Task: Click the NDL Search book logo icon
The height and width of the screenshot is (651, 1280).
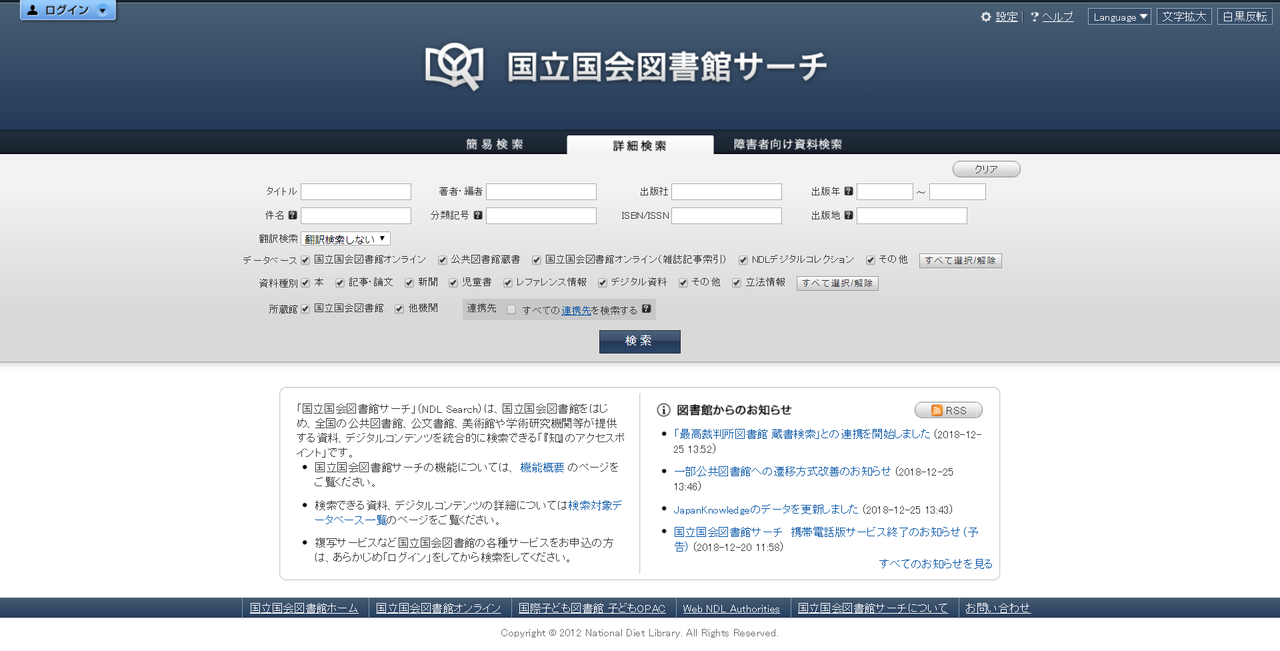Action: coord(454,66)
